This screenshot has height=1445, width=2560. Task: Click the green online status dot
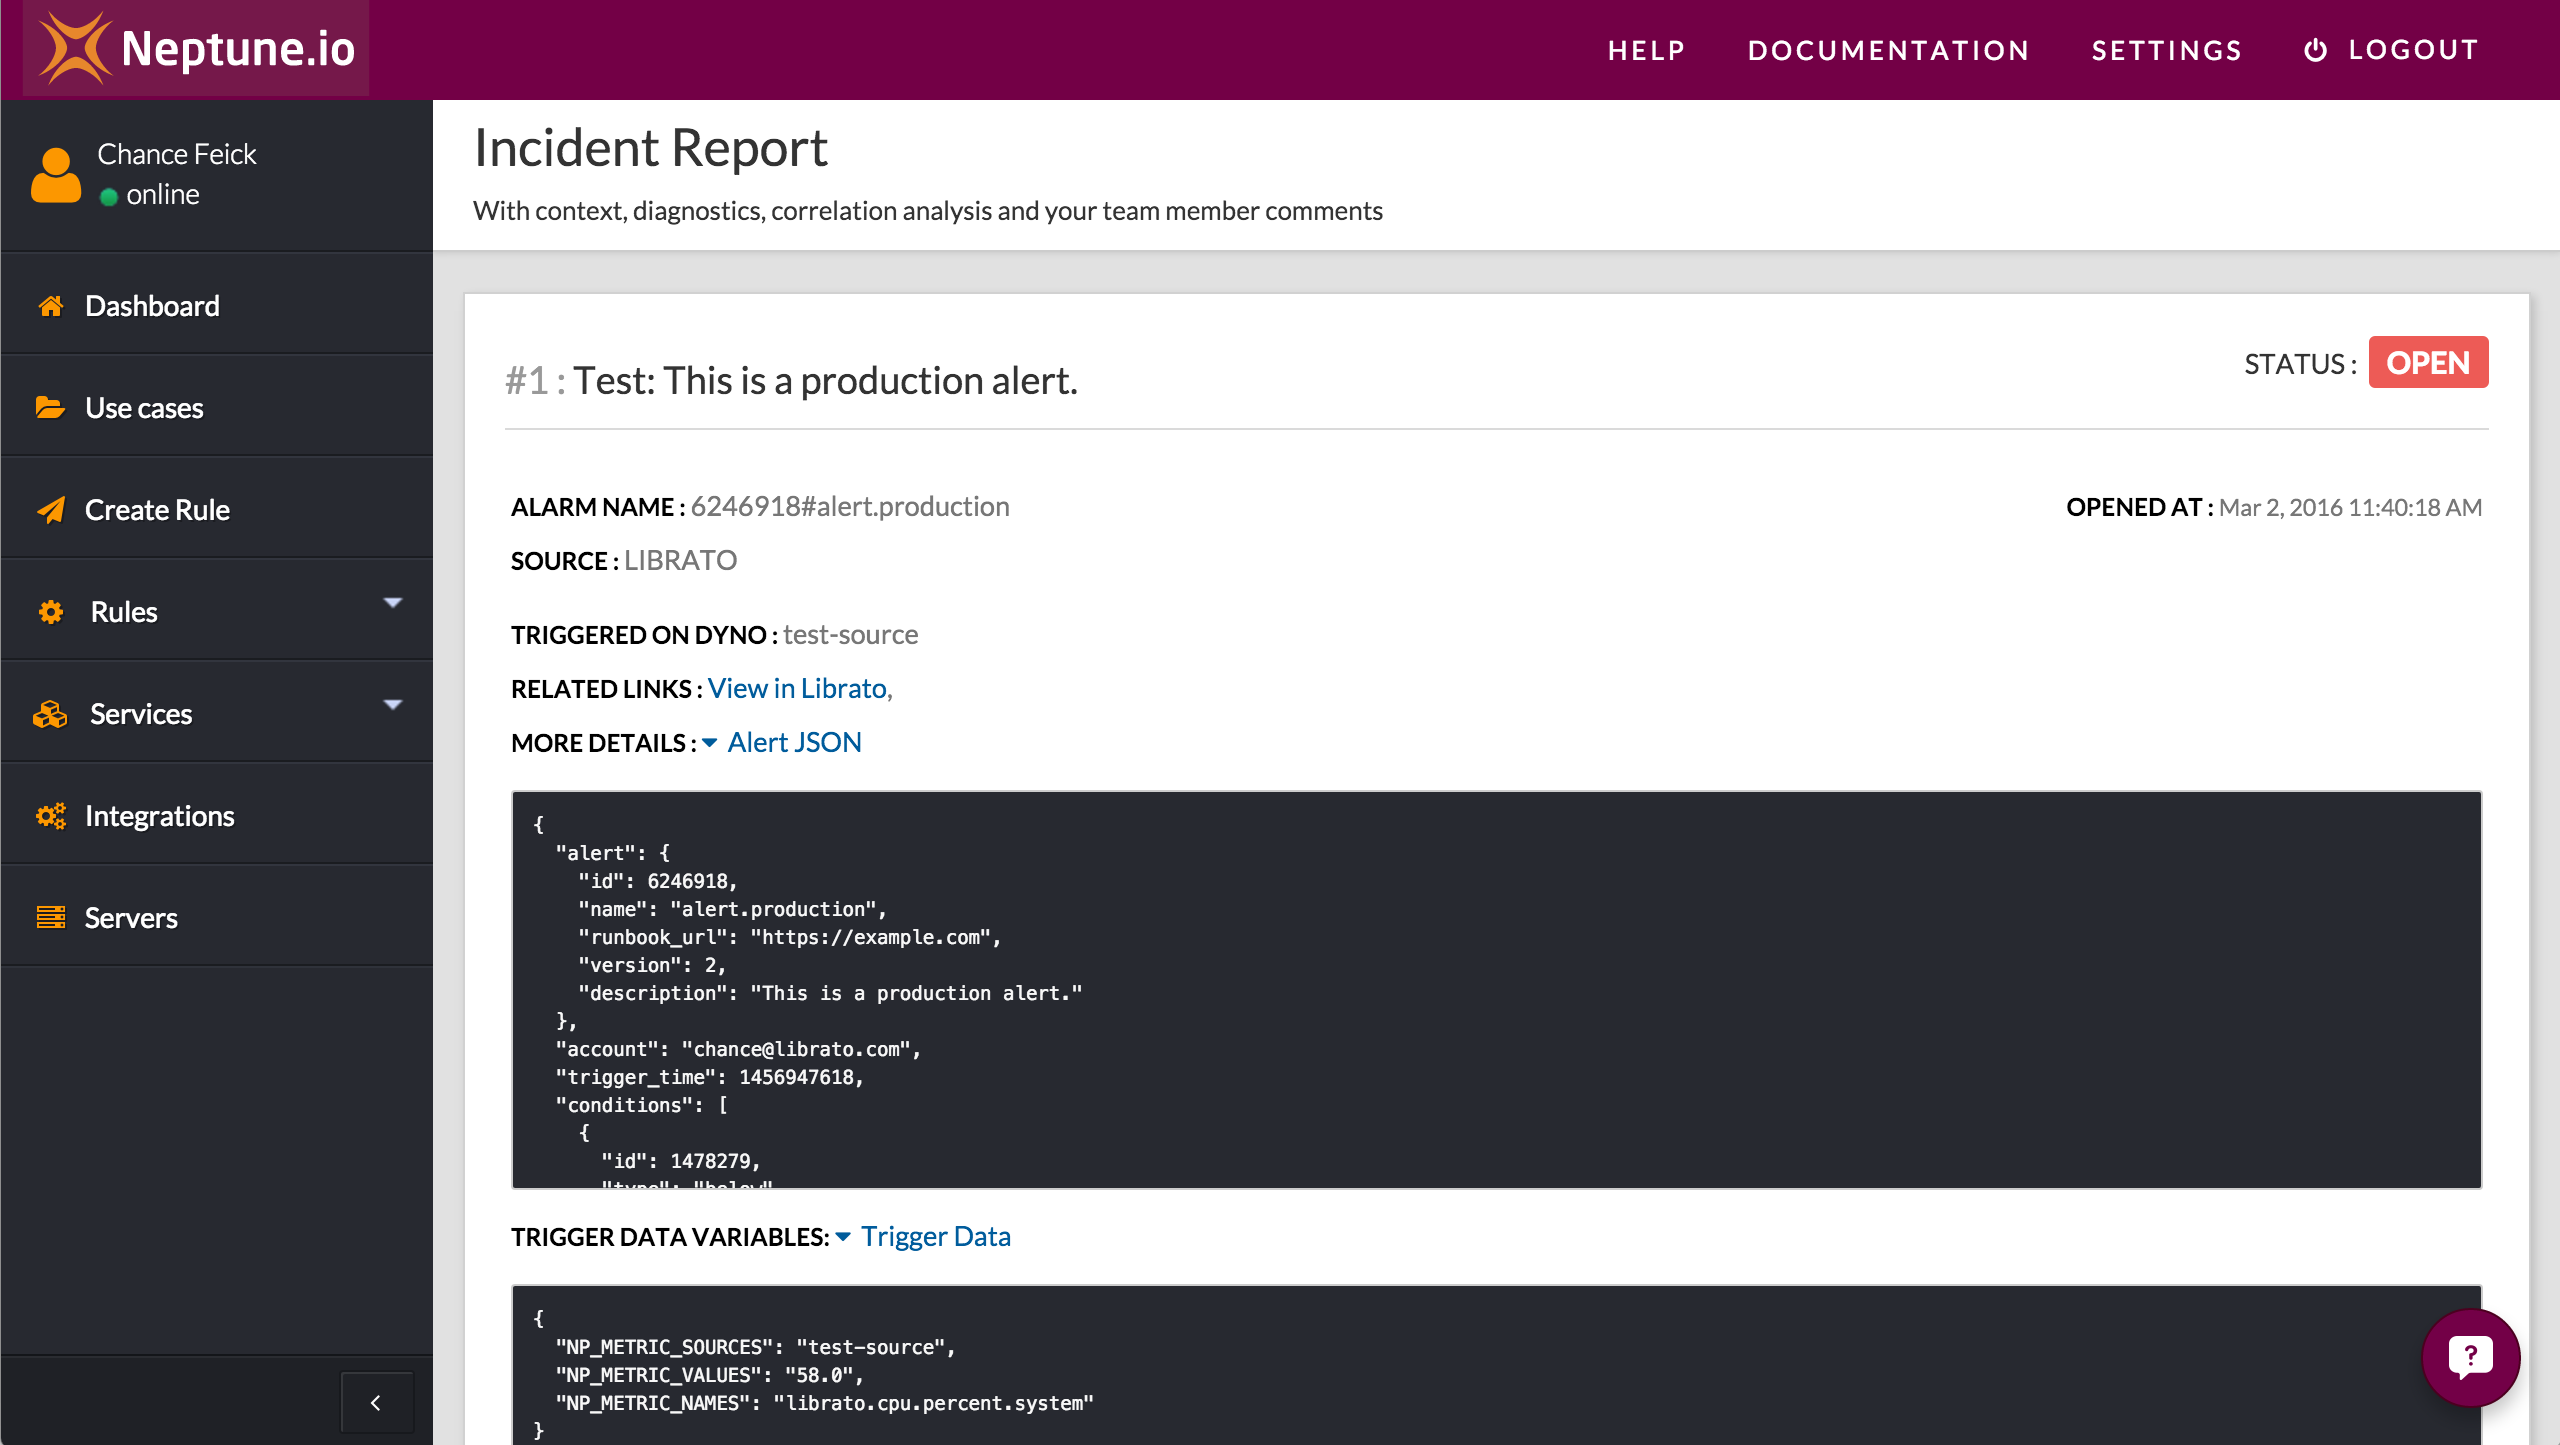(109, 197)
